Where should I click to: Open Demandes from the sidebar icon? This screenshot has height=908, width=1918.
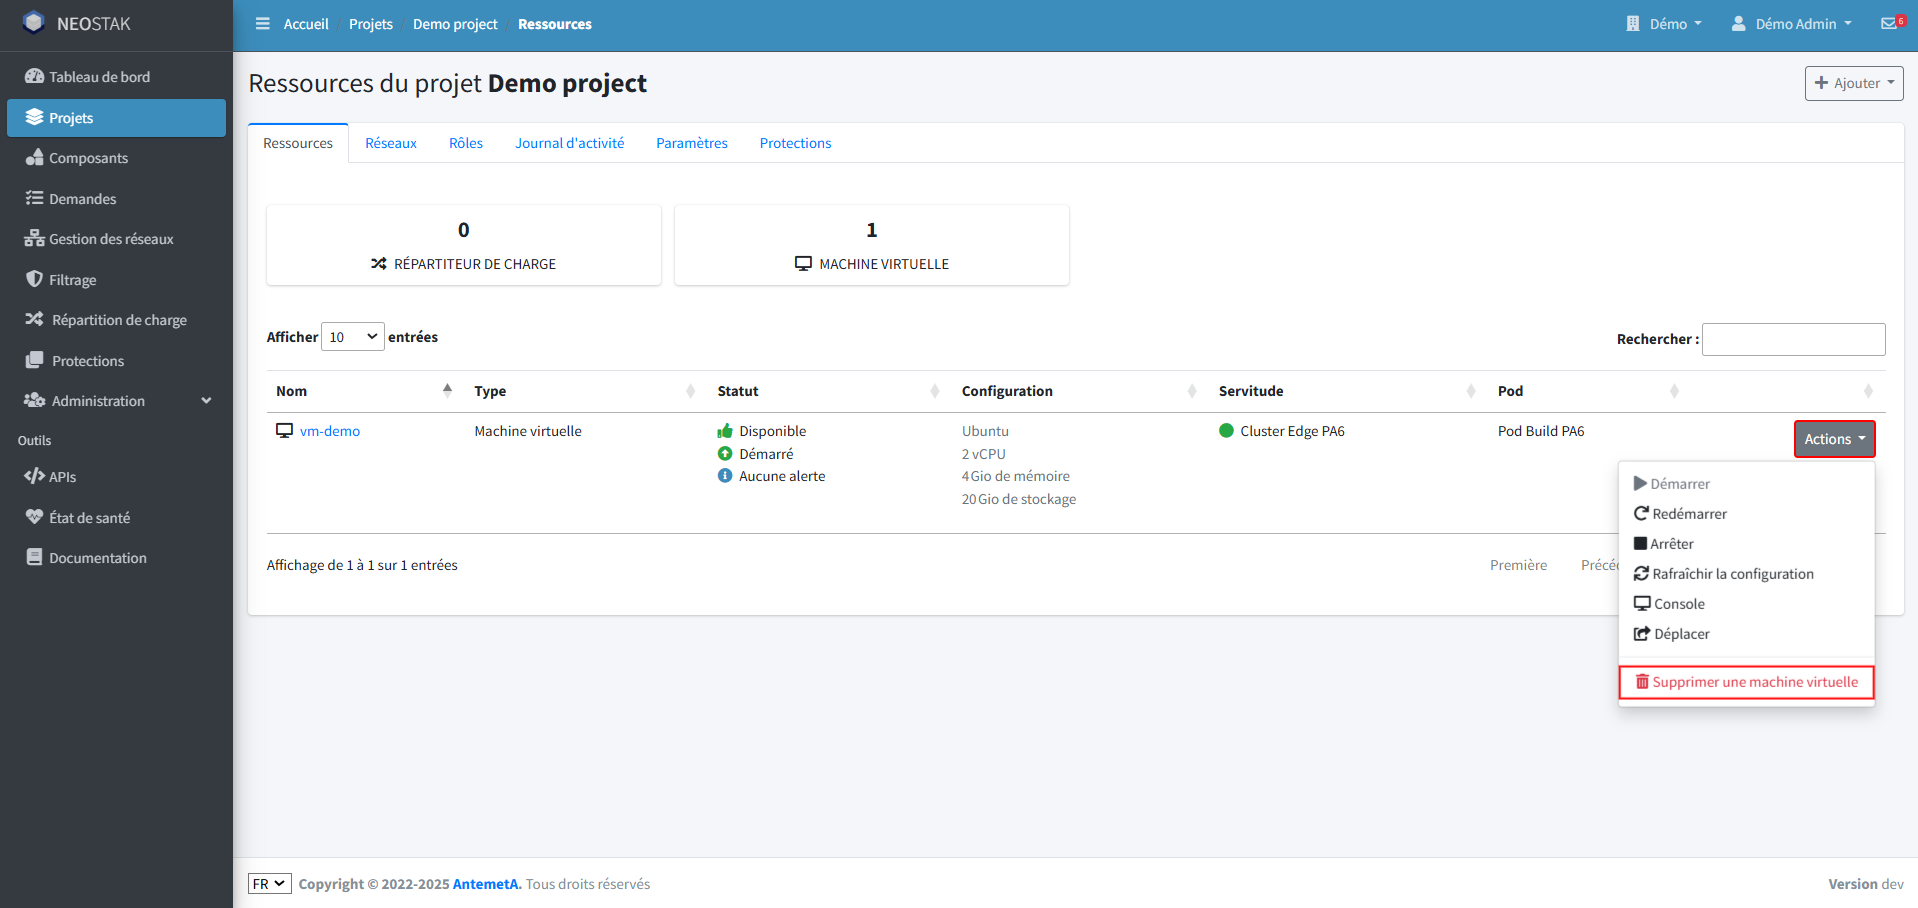(x=35, y=198)
